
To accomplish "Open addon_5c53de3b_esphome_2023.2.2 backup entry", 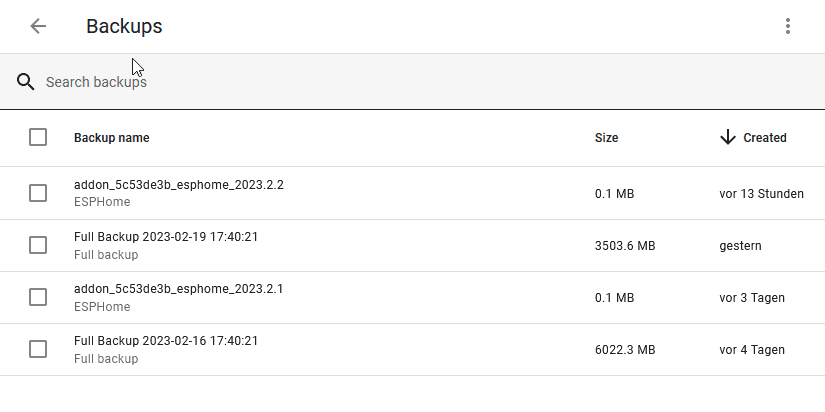I will pos(179,185).
